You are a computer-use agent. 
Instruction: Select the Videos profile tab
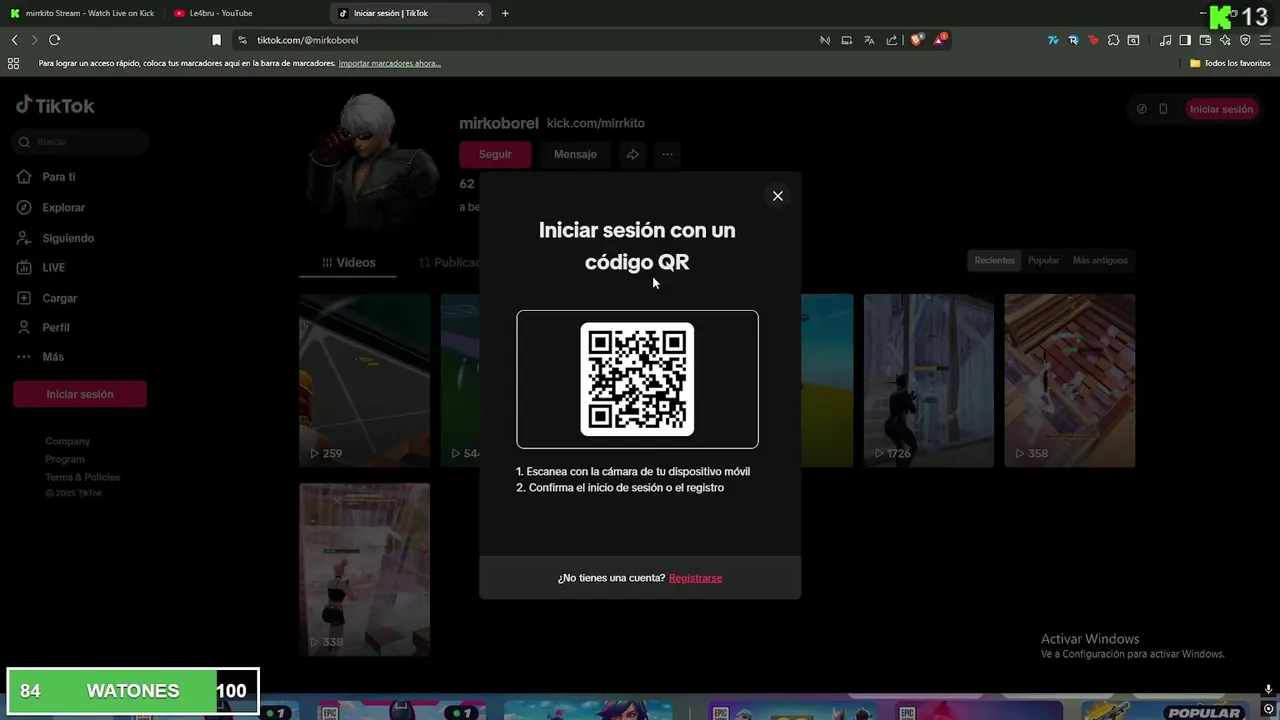pos(348,262)
